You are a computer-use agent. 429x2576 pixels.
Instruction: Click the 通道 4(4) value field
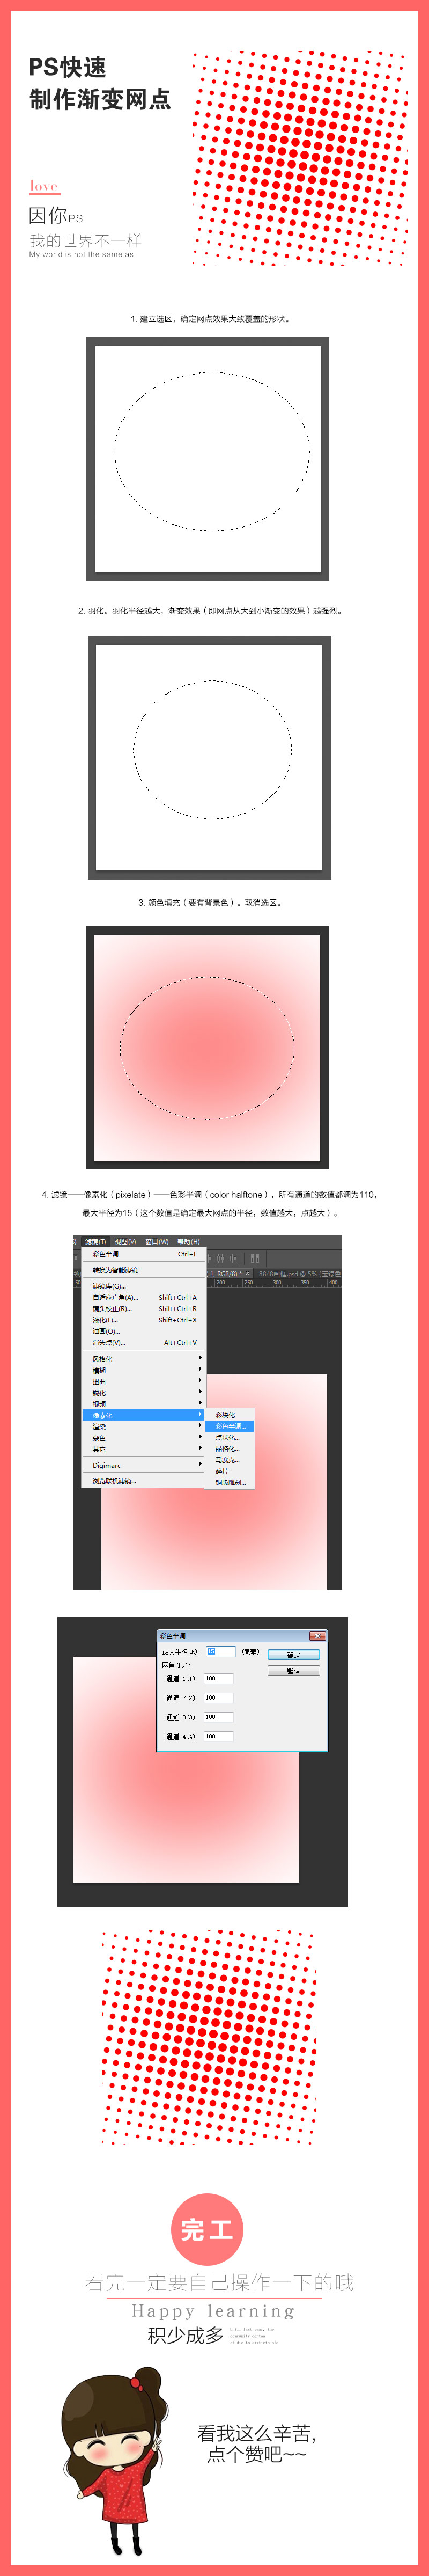(218, 1736)
